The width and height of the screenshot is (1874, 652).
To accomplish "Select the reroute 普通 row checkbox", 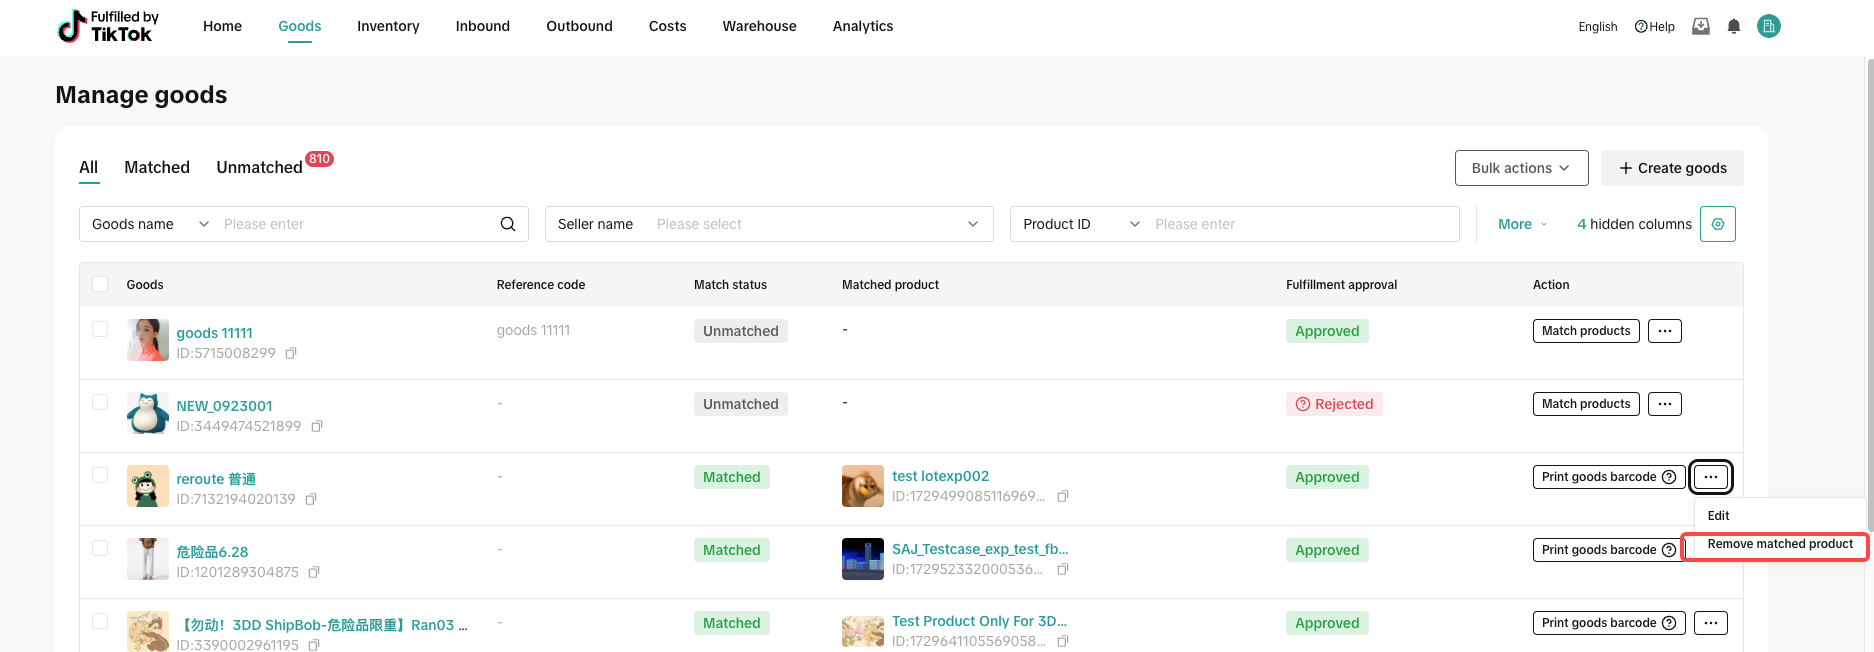I will [x=100, y=475].
